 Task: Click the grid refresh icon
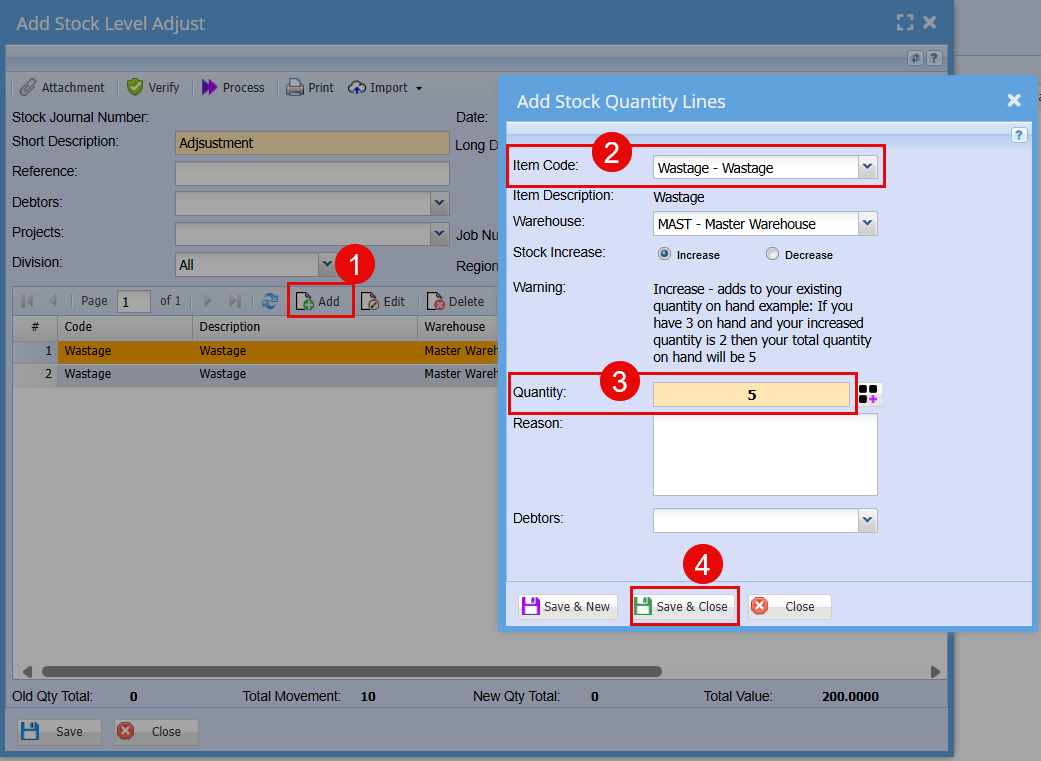coord(270,301)
